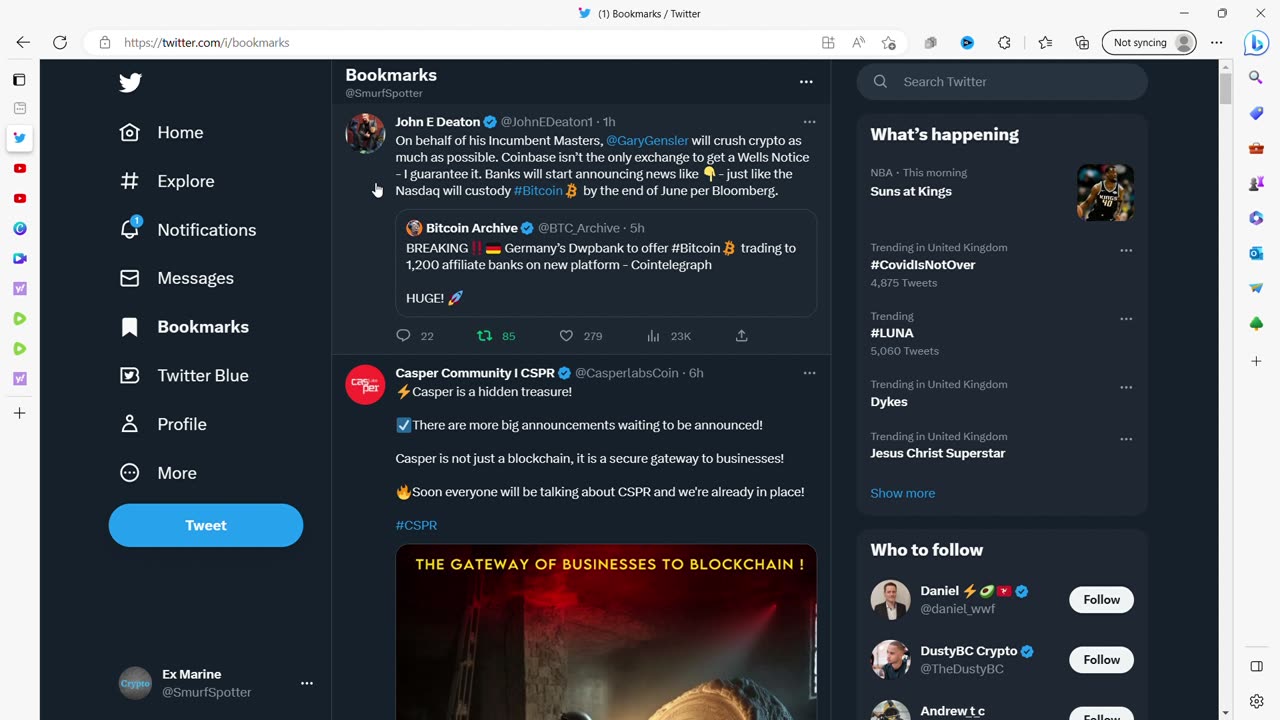
Task: Open Home from the navigation
Action: pos(161,132)
